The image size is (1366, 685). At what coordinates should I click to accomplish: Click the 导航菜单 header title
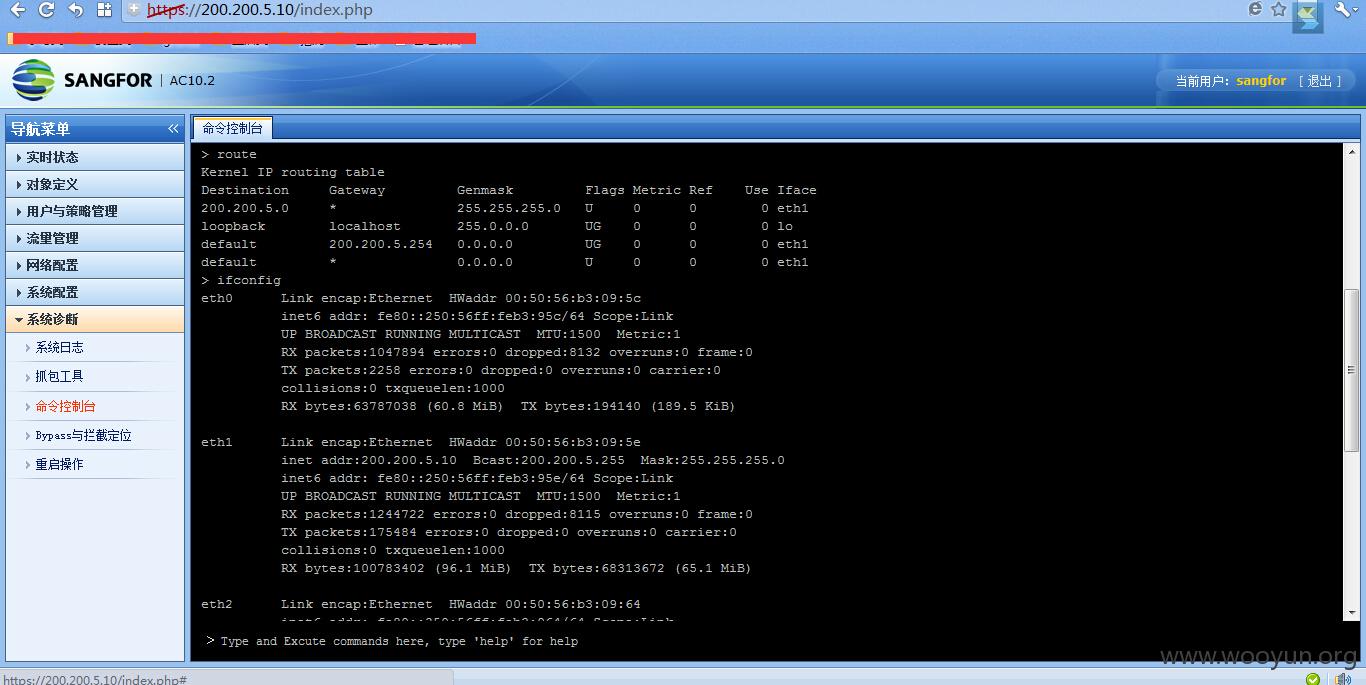pos(40,129)
